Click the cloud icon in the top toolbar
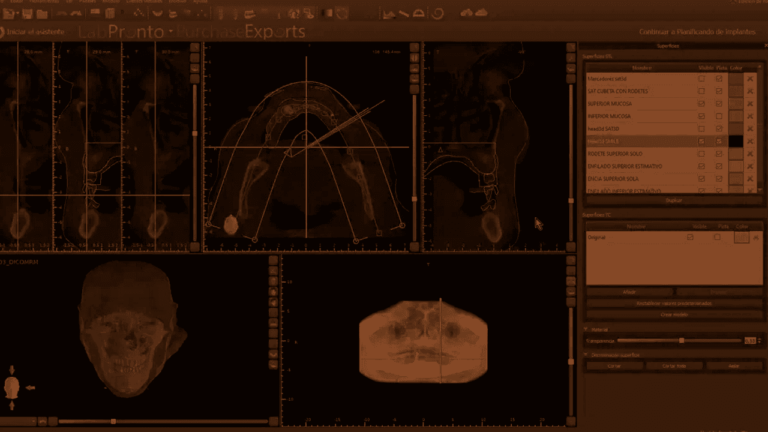768x432 pixels. tap(480, 13)
